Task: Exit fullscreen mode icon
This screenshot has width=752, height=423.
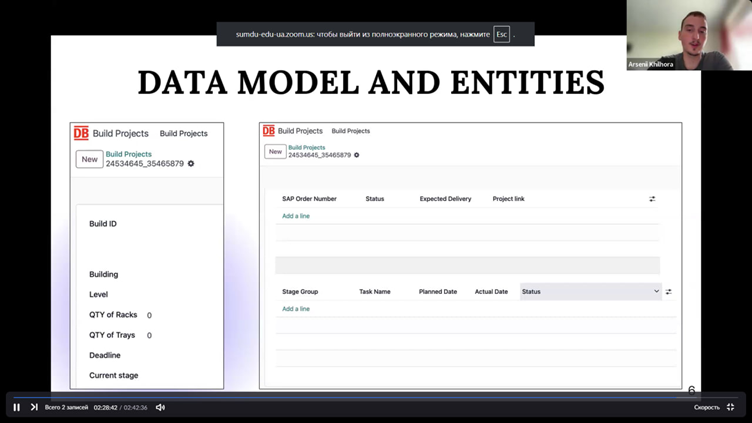Action: click(x=730, y=407)
